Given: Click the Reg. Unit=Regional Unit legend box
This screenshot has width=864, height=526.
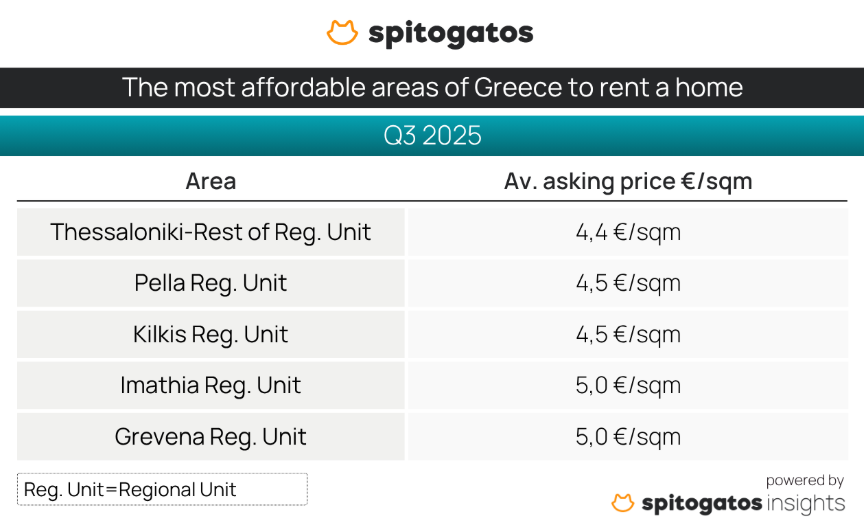Looking at the screenshot, I should coord(162,489).
